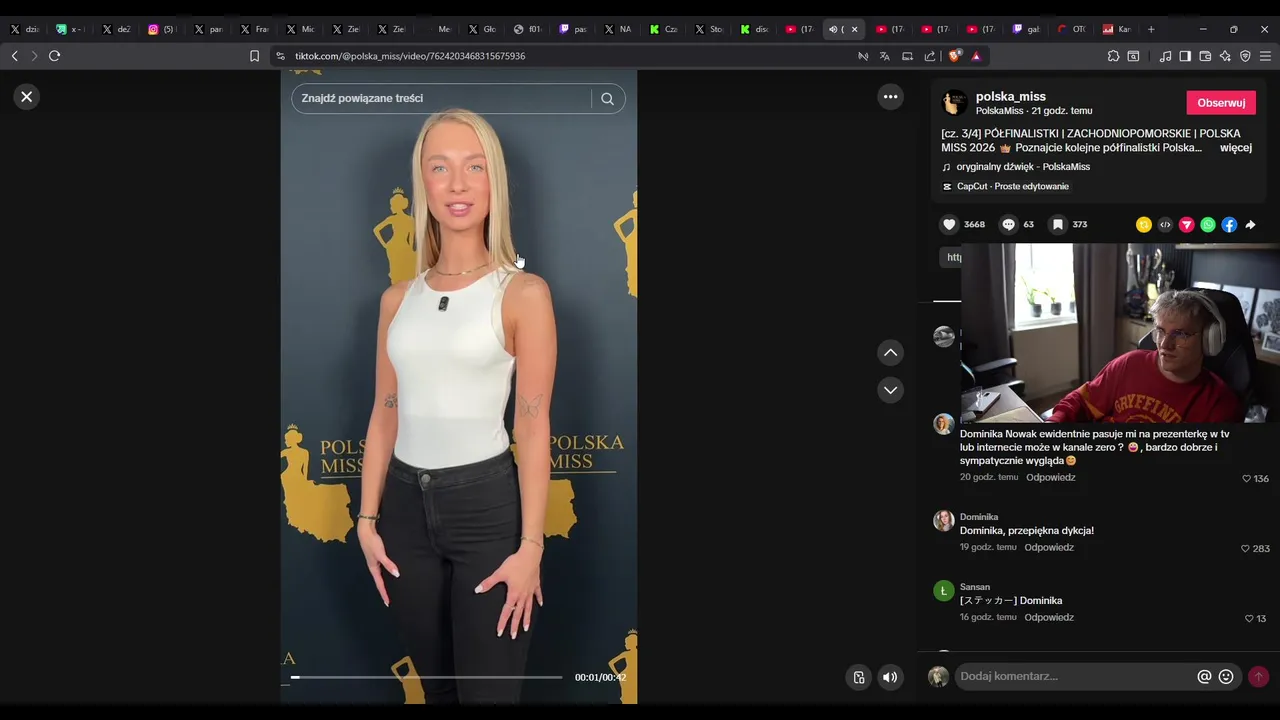Like the comment with 283 likes
The image size is (1280, 720).
[1245, 549]
